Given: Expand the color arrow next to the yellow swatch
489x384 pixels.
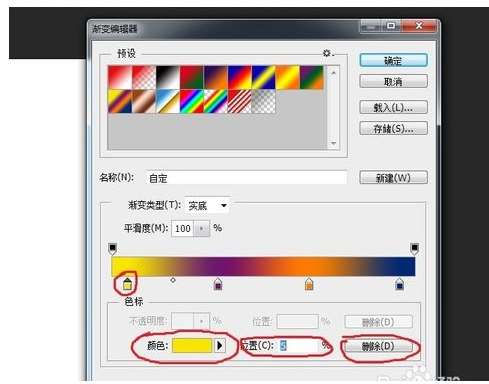Looking at the screenshot, I should 220,345.
